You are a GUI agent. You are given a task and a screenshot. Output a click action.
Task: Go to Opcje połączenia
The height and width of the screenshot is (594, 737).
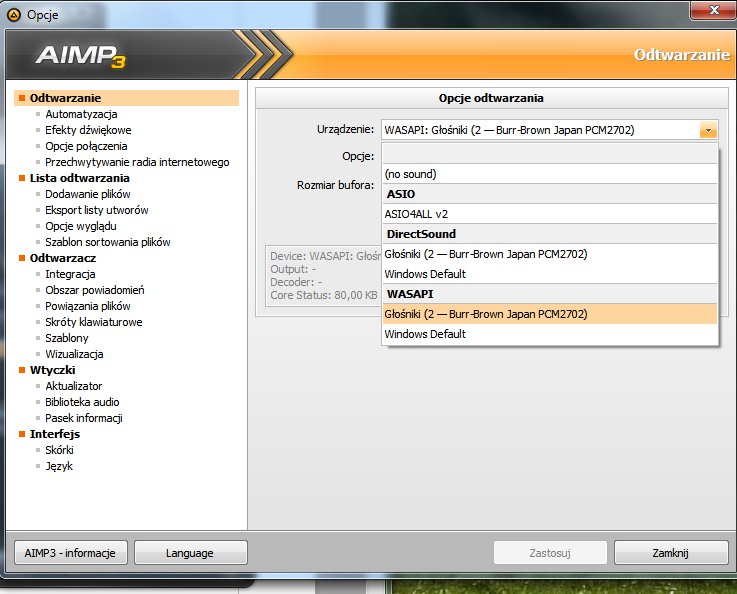[x=86, y=146]
